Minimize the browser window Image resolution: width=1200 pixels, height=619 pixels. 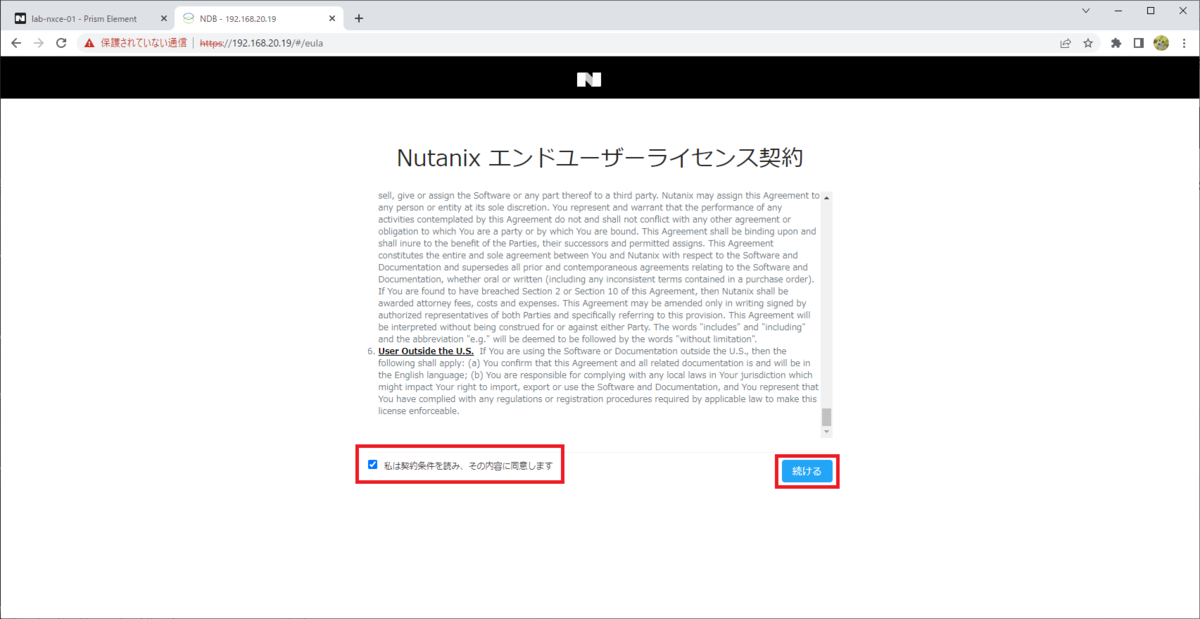pos(1118,10)
